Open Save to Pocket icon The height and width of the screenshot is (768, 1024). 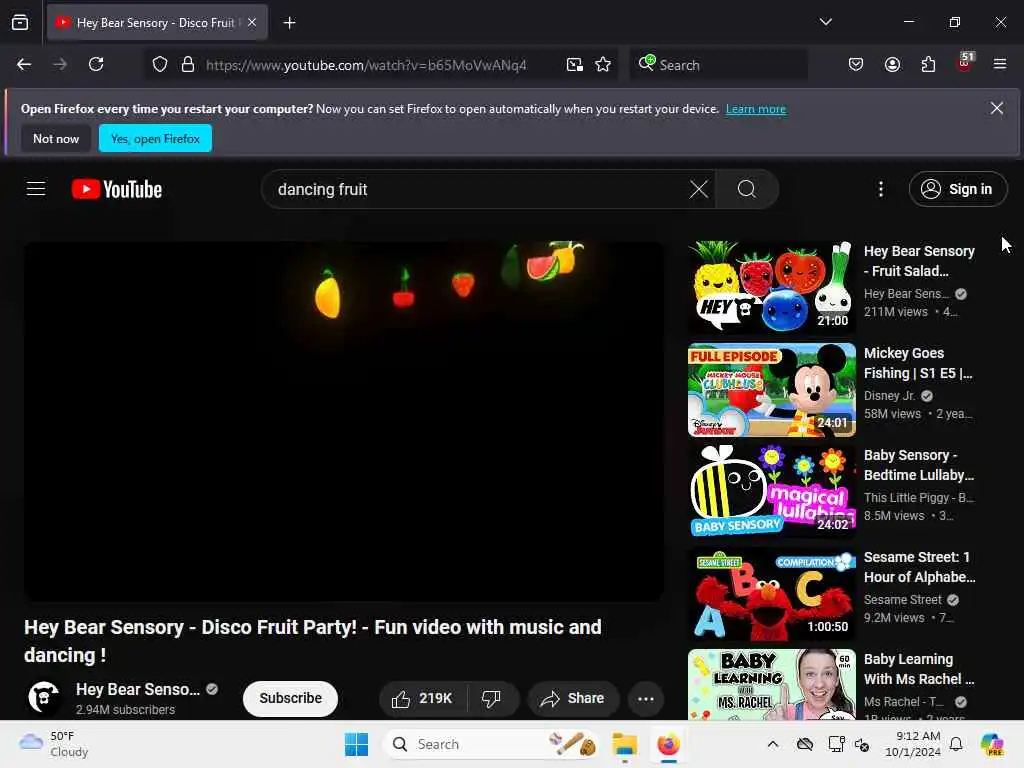(x=856, y=65)
